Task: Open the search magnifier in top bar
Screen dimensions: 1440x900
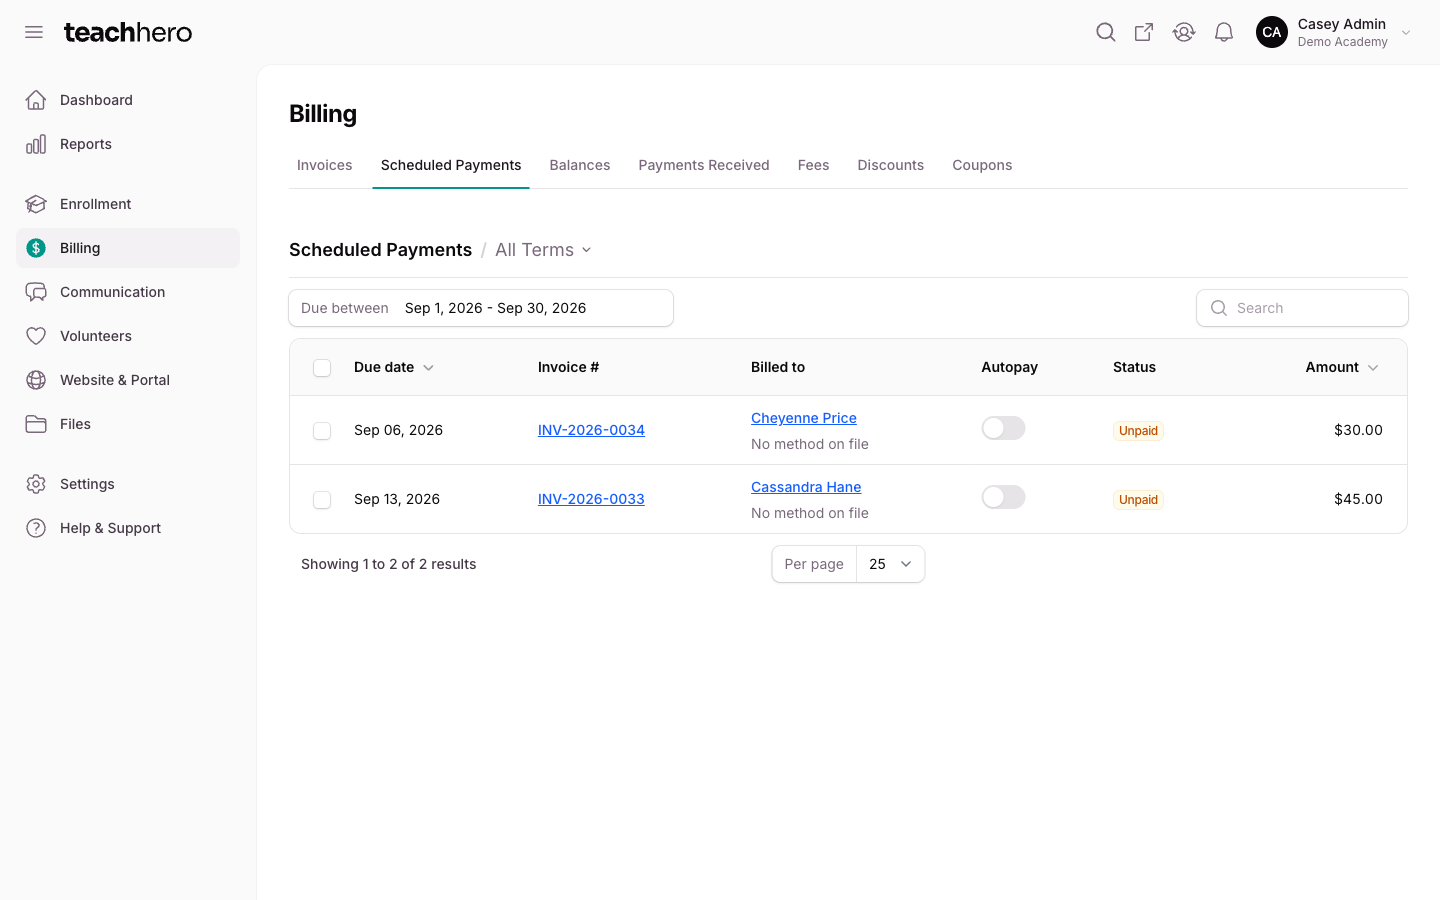Action: click(1105, 32)
